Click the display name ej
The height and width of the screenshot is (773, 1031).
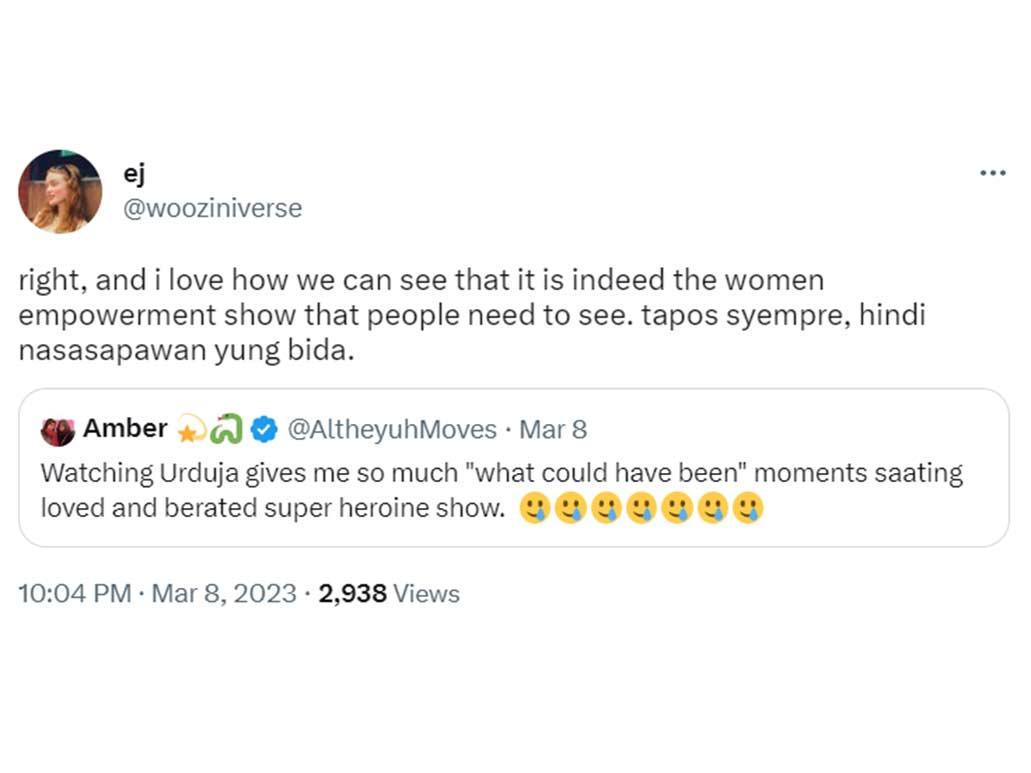135,172
